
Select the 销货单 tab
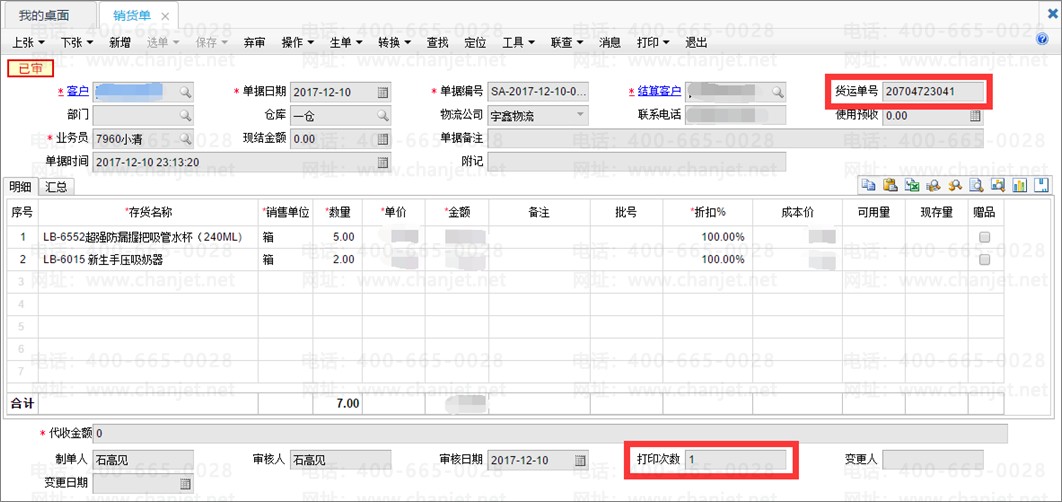click(133, 16)
